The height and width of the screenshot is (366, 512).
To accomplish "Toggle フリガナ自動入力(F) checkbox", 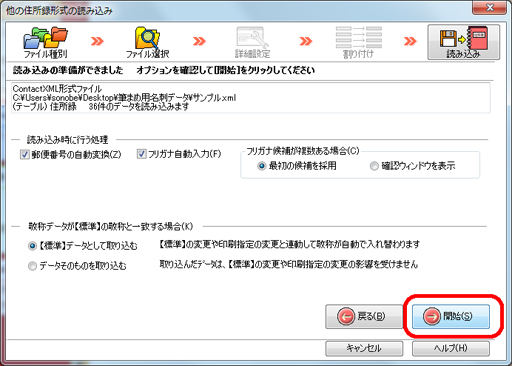I will tap(141, 154).
